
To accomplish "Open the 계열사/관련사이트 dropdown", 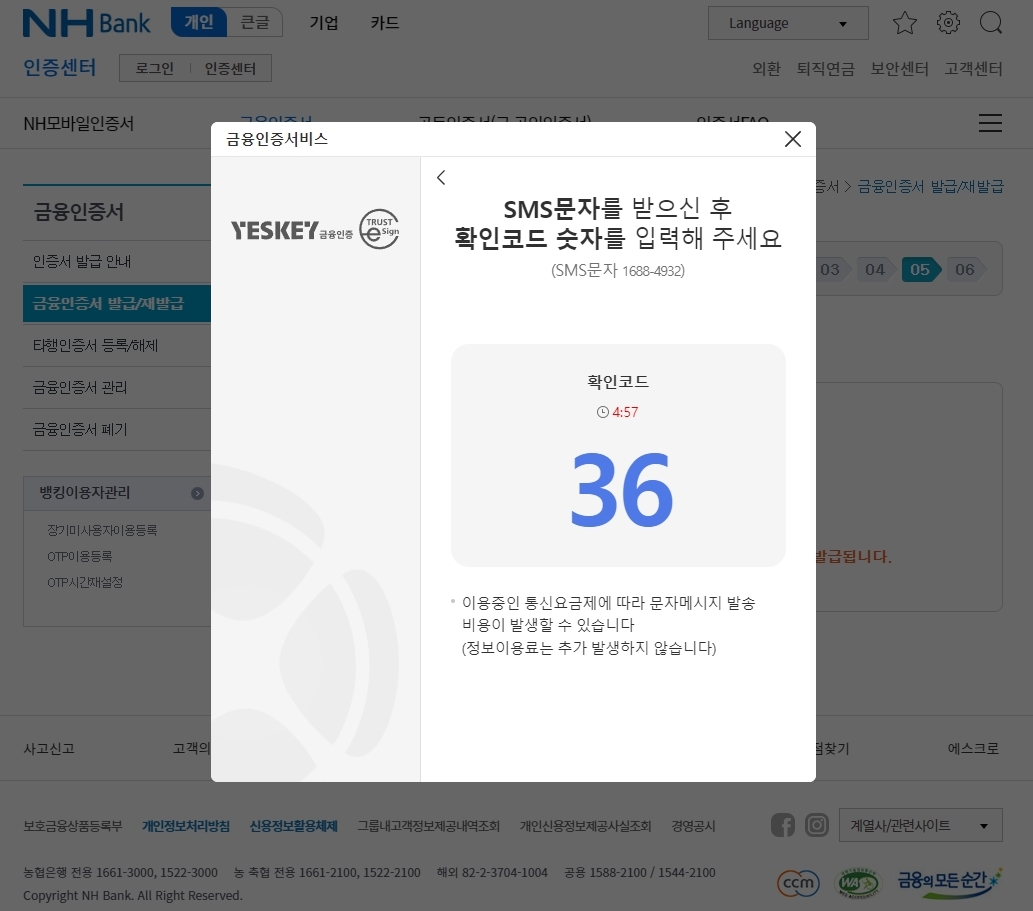I will [920, 824].
